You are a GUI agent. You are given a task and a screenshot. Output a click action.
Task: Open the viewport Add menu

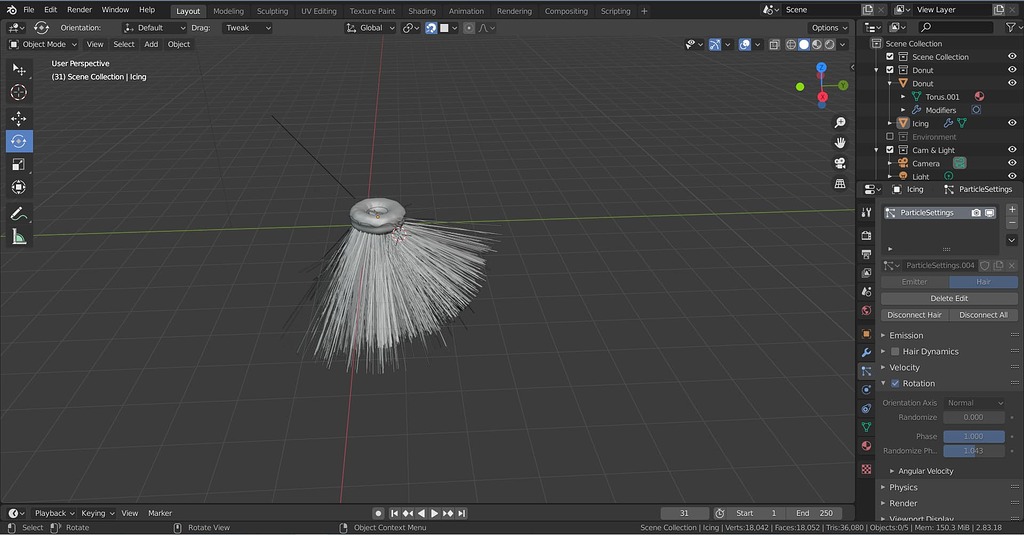tap(151, 44)
